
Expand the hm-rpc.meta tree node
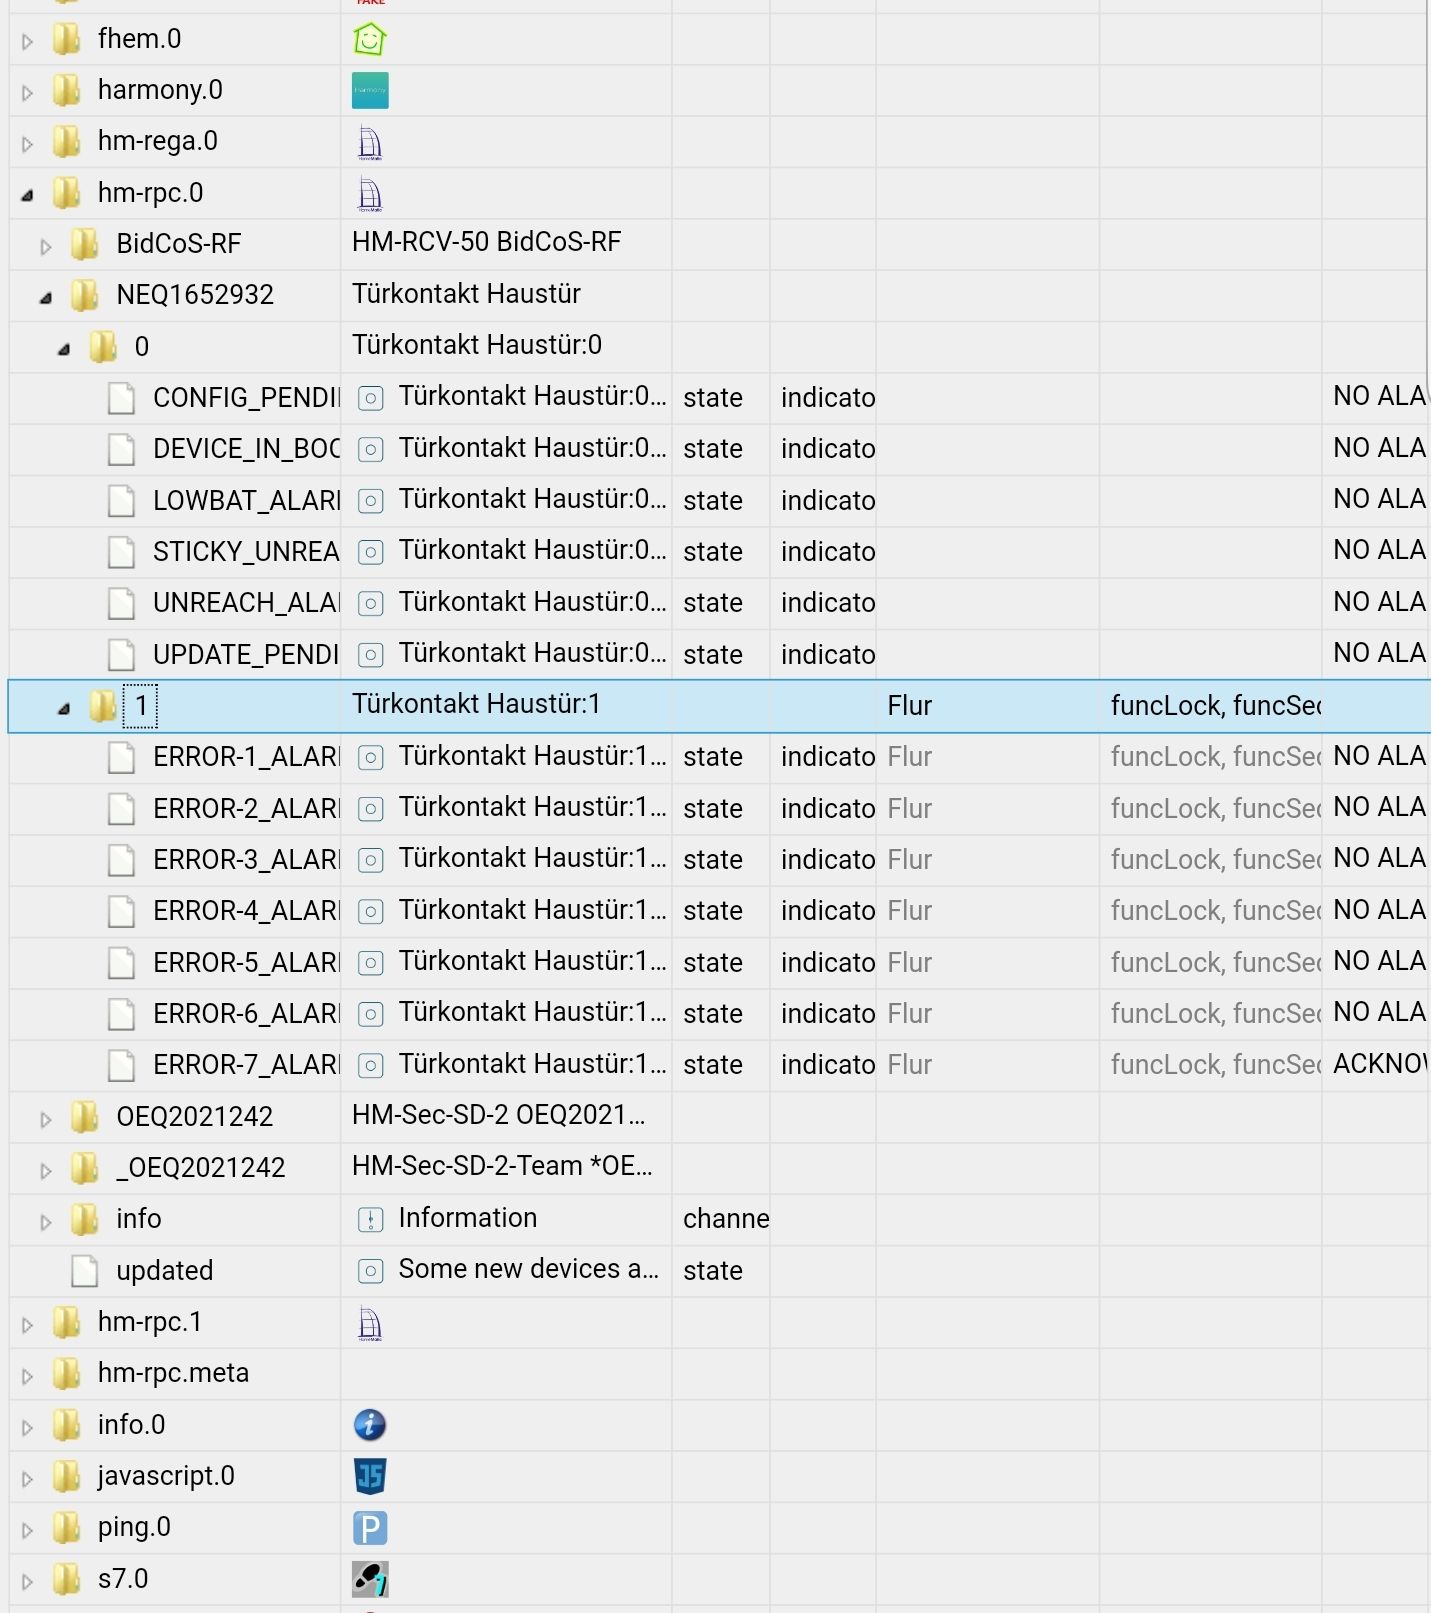(28, 1375)
